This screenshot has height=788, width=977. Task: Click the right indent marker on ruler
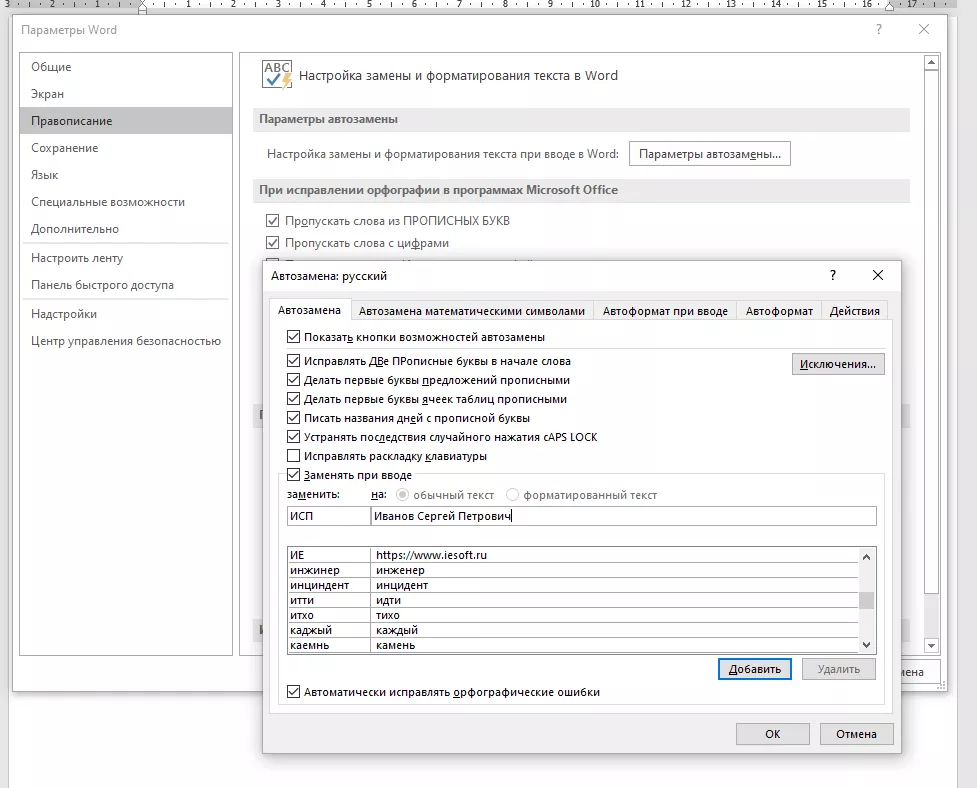click(x=889, y=6)
